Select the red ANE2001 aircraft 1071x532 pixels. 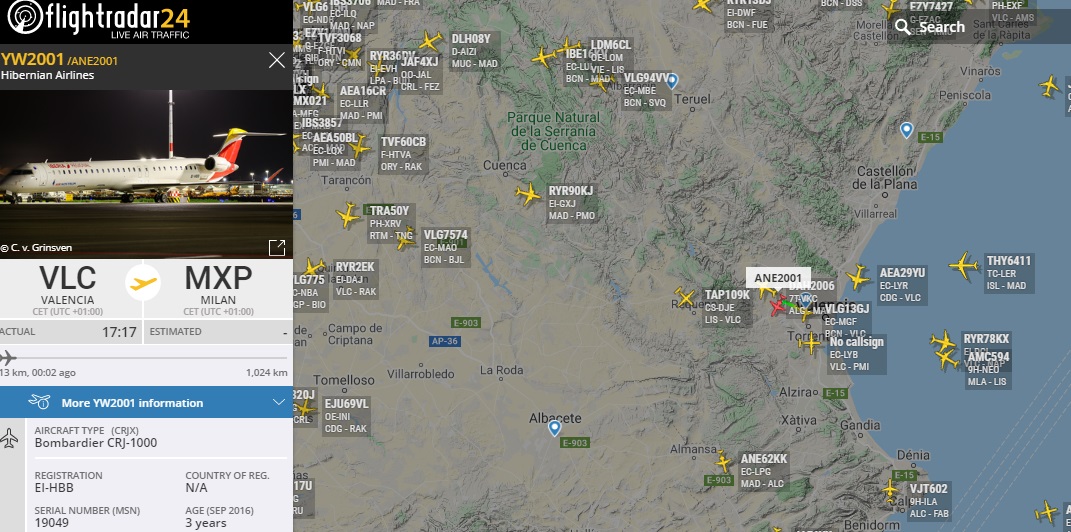pyautogui.click(x=777, y=306)
